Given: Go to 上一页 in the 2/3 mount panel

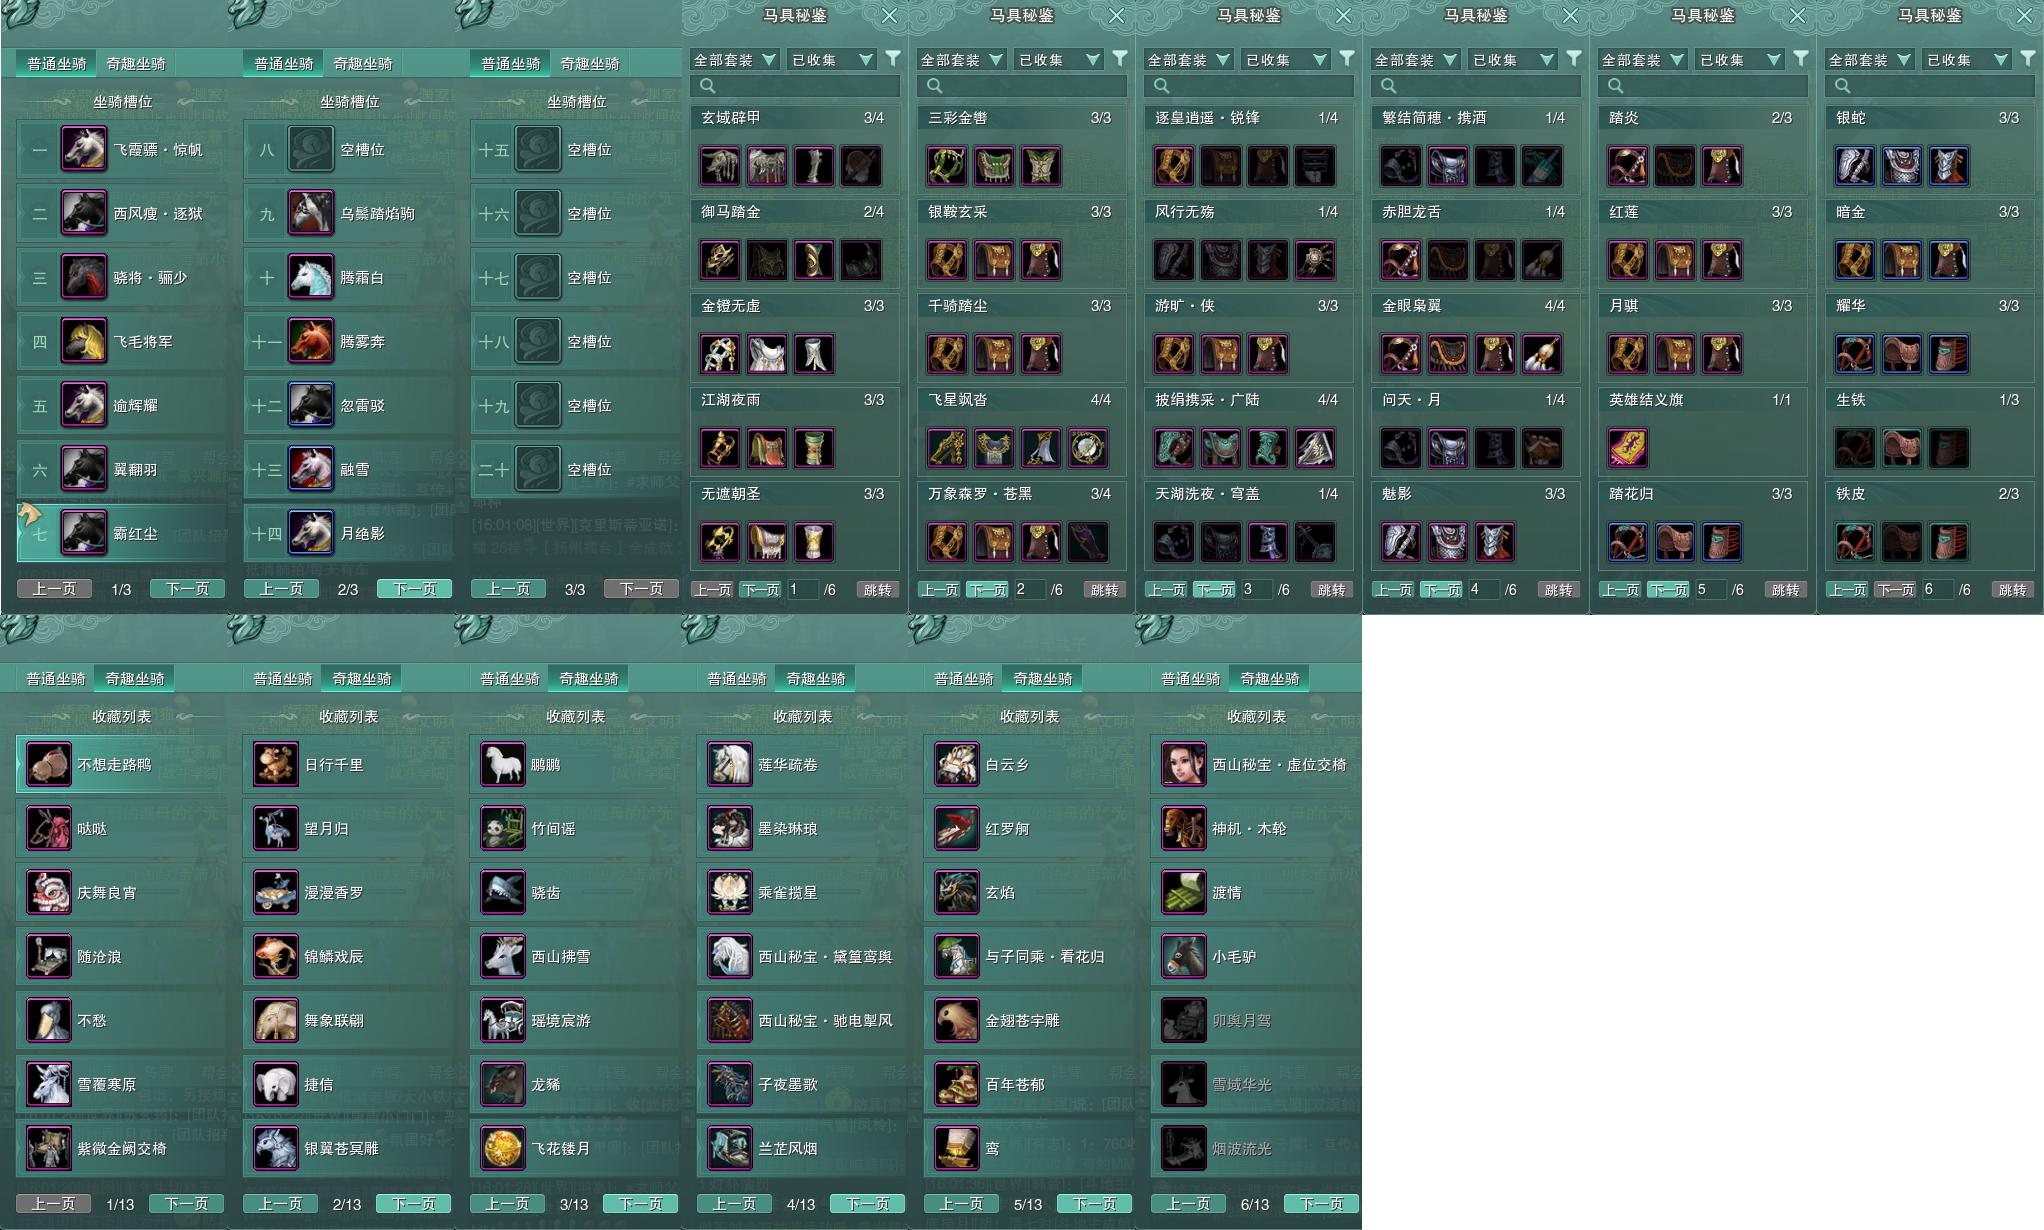Looking at the screenshot, I should [x=281, y=588].
